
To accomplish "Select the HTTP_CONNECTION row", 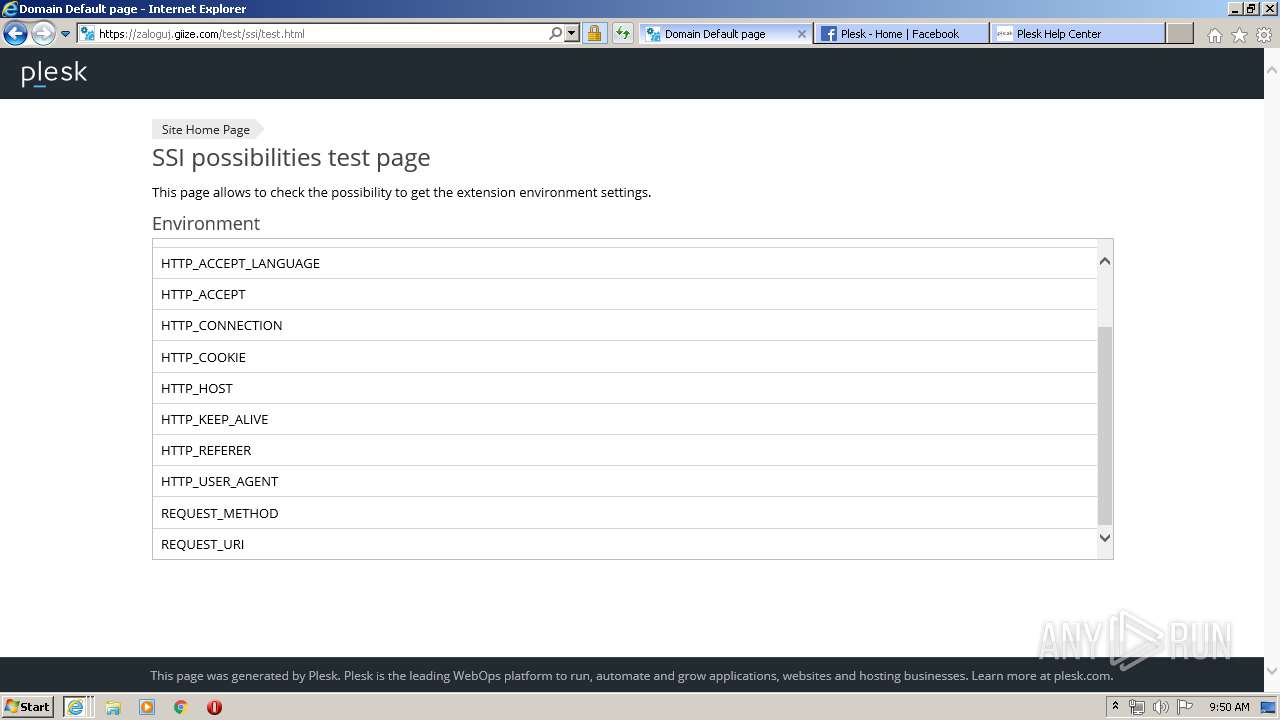I will 625,325.
